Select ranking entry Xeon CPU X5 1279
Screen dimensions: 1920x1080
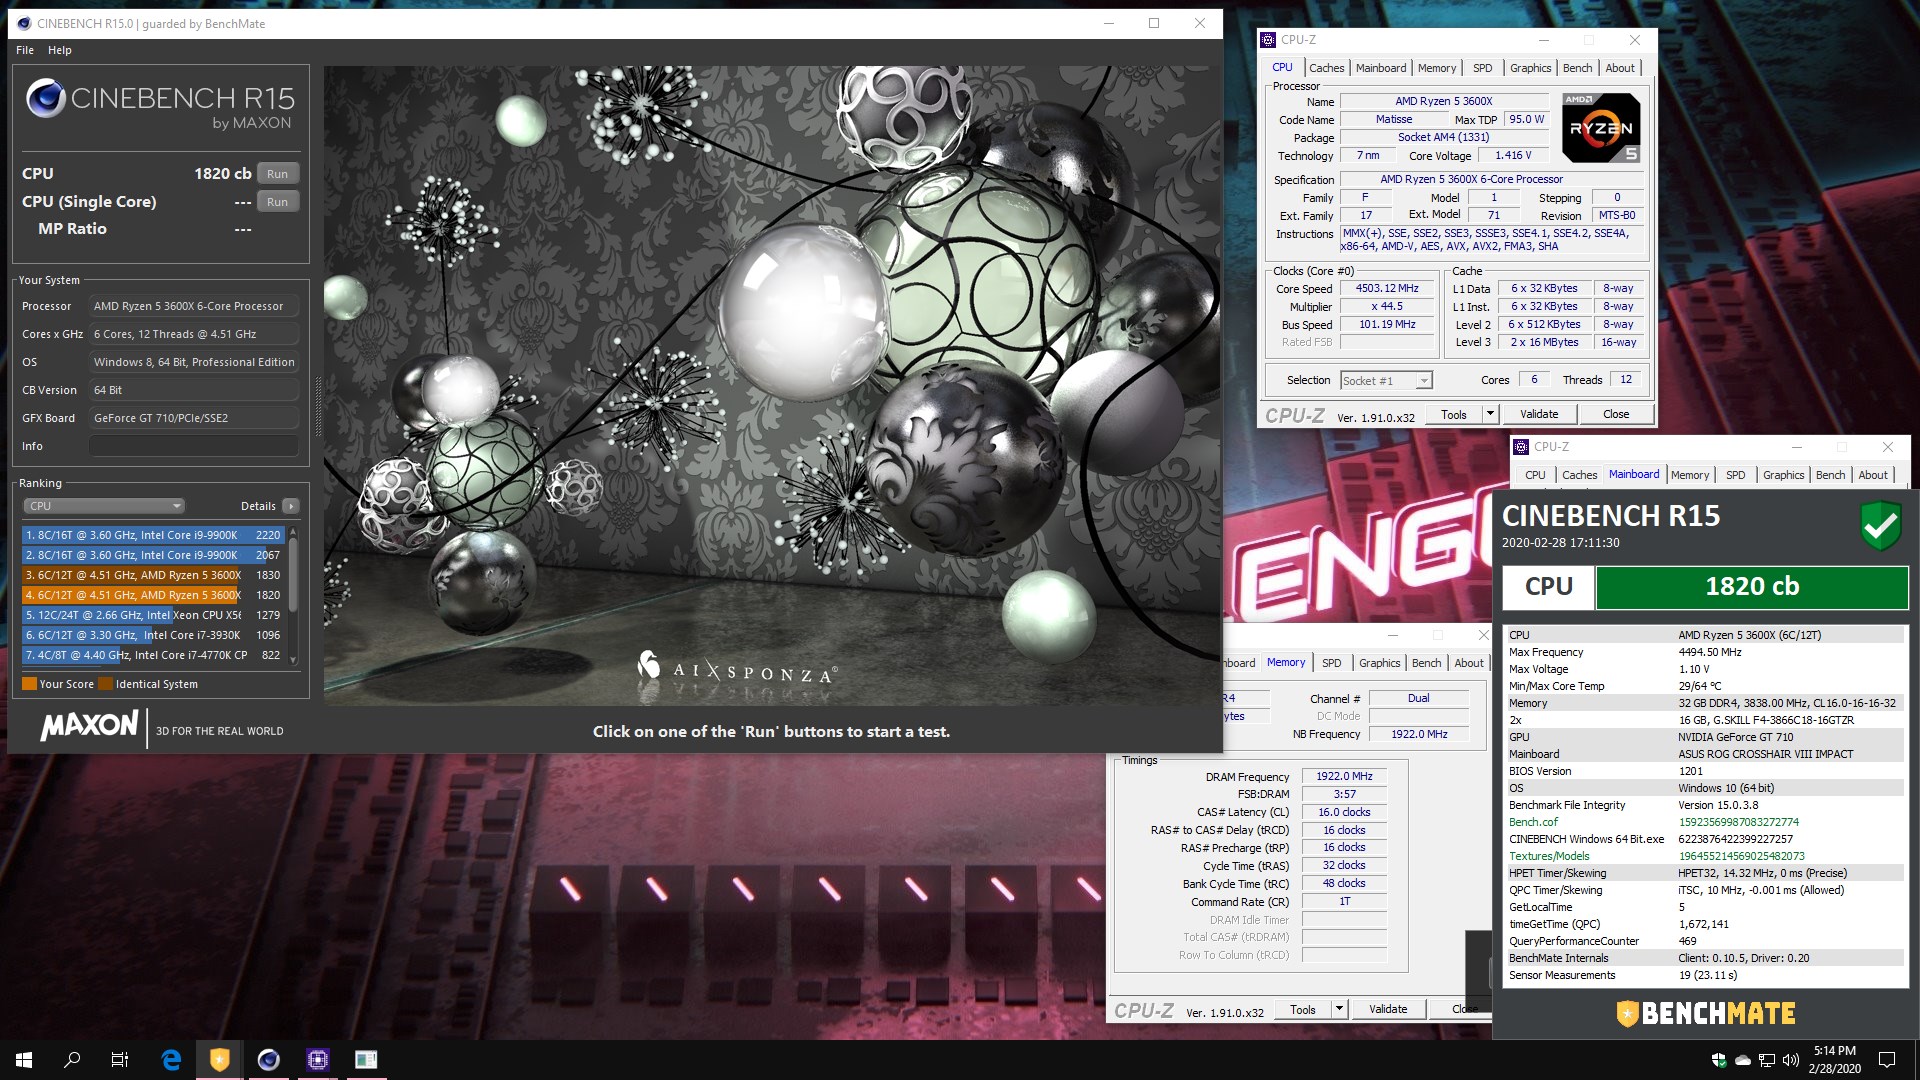point(153,615)
